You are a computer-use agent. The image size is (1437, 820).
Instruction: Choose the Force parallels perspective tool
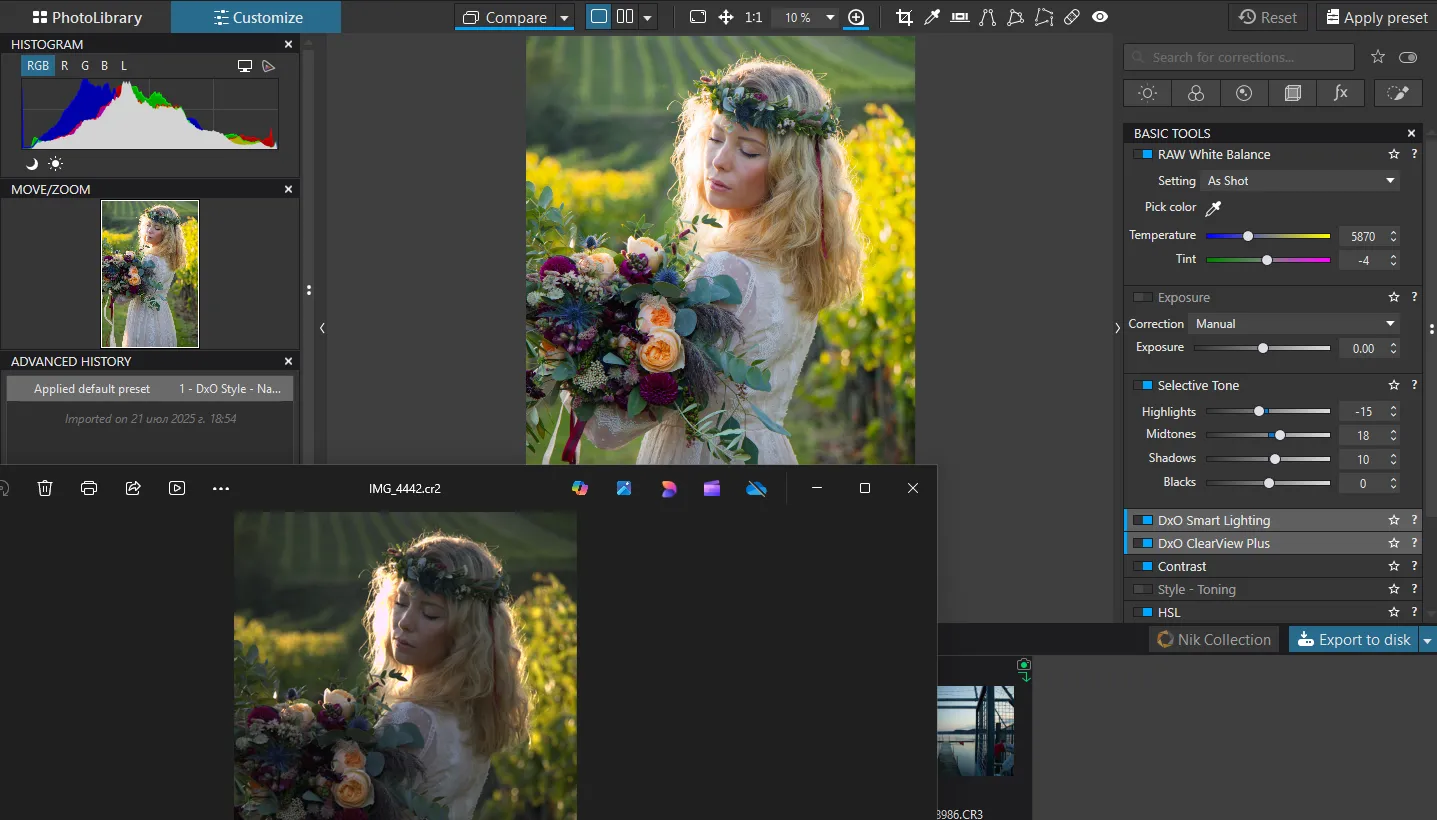(988, 17)
